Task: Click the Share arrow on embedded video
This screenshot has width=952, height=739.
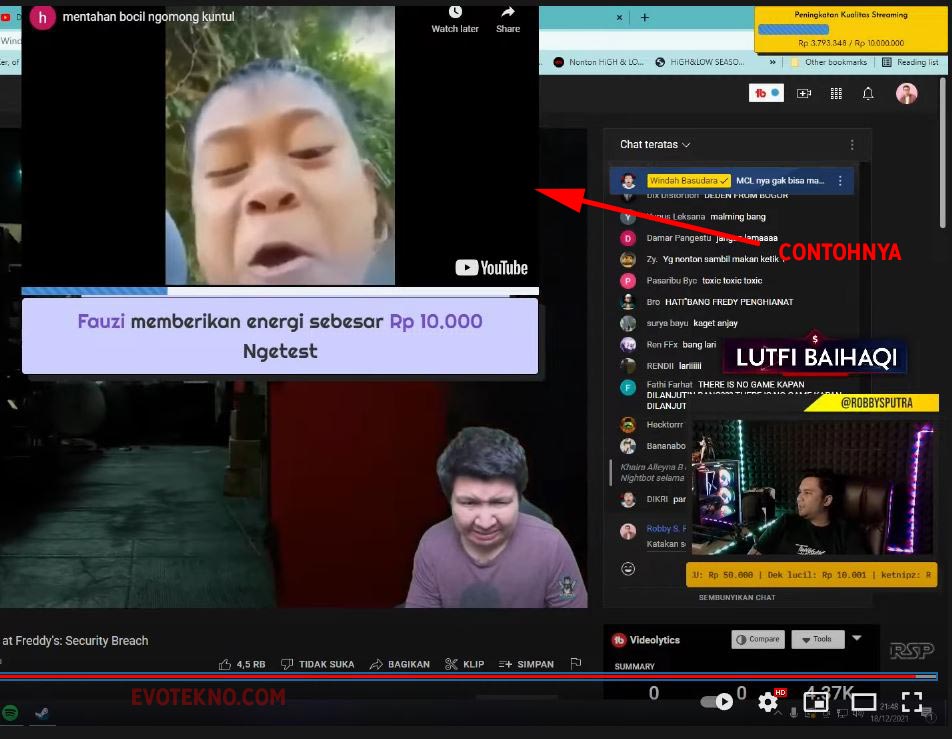Action: pyautogui.click(x=508, y=13)
